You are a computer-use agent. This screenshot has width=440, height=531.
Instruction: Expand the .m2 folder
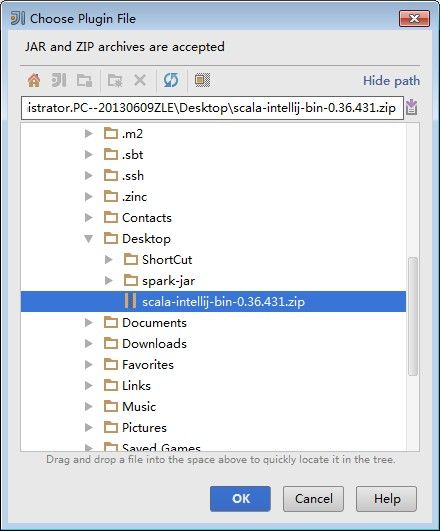(x=89, y=133)
